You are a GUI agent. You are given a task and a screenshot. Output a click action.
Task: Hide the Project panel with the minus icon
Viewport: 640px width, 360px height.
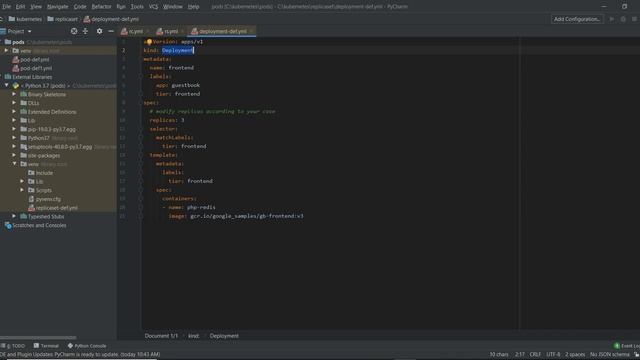pyautogui.click(x=111, y=31)
